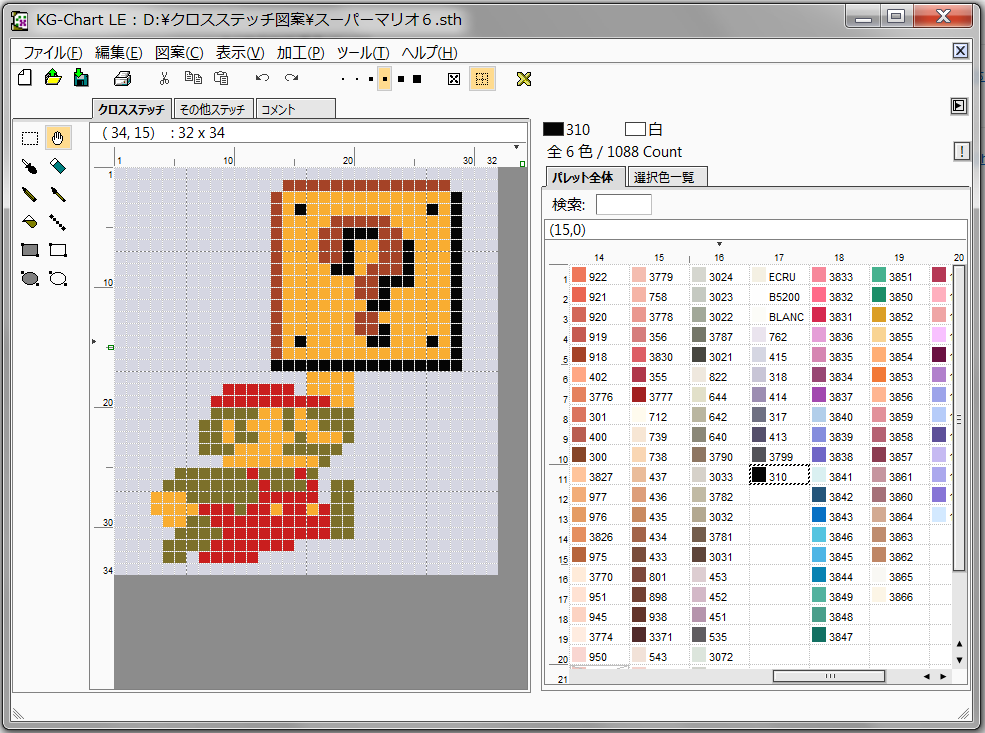The image size is (985, 733).
Task: Select the 3371 palette entry
Action: [658, 636]
